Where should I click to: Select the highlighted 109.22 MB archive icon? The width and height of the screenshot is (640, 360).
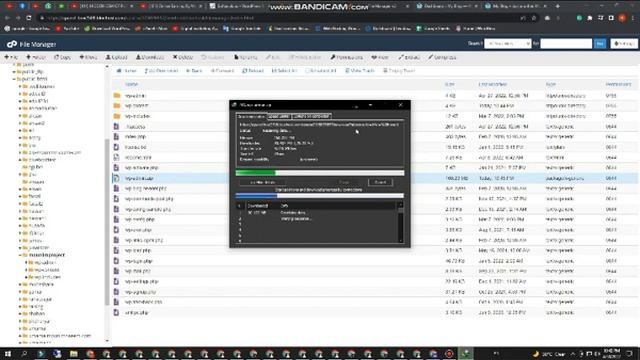(116, 178)
